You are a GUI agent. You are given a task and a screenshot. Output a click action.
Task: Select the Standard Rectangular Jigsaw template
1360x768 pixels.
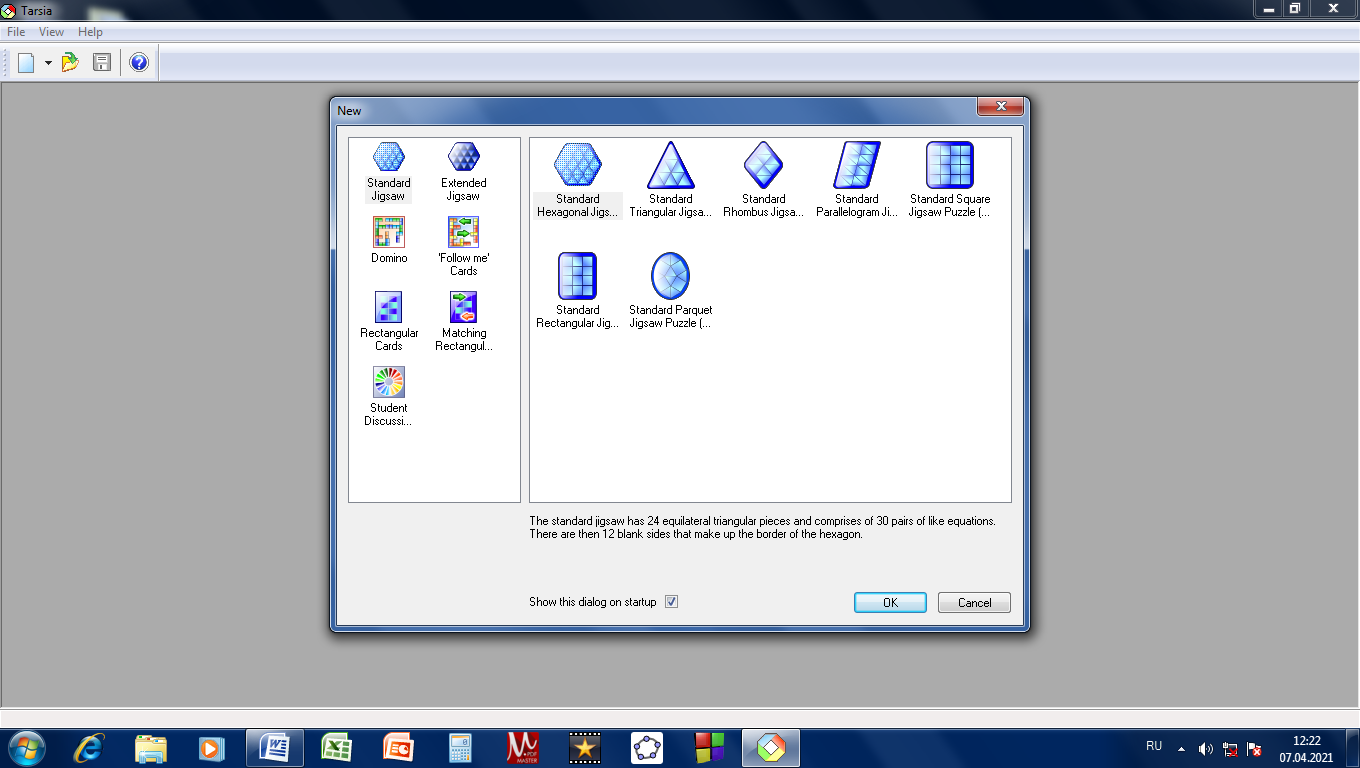coord(578,276)
